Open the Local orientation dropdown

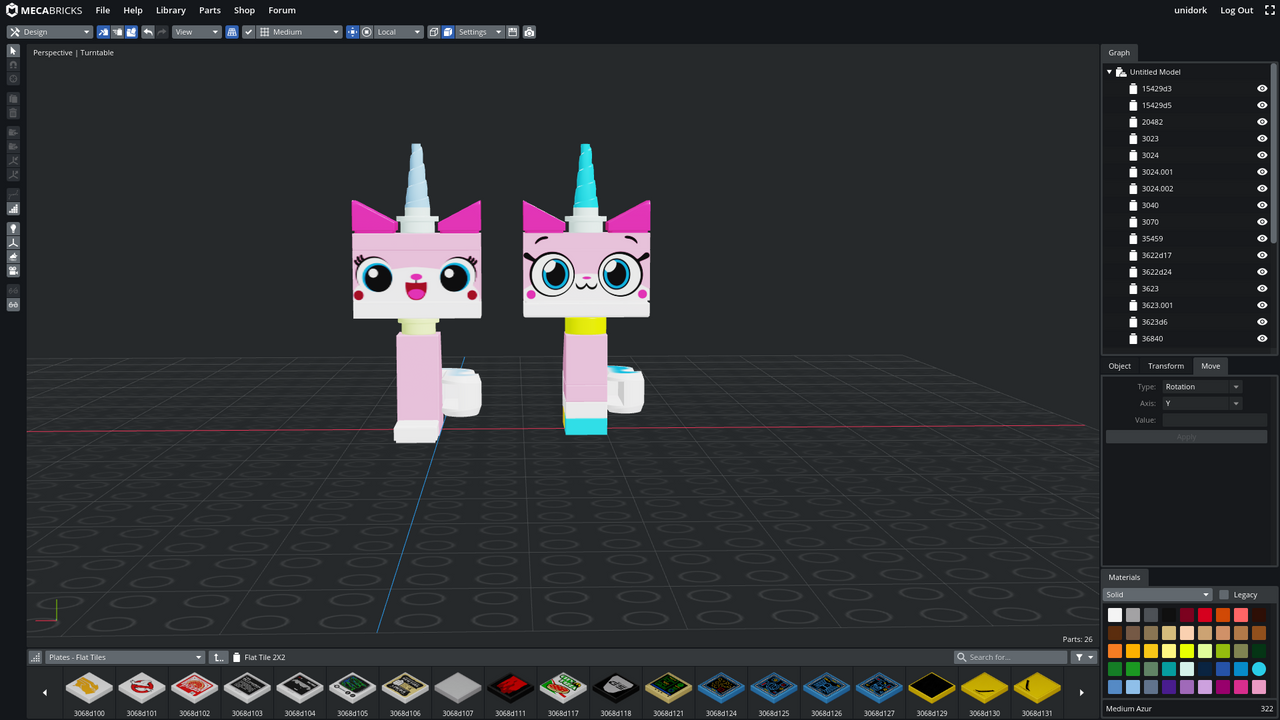400,32
